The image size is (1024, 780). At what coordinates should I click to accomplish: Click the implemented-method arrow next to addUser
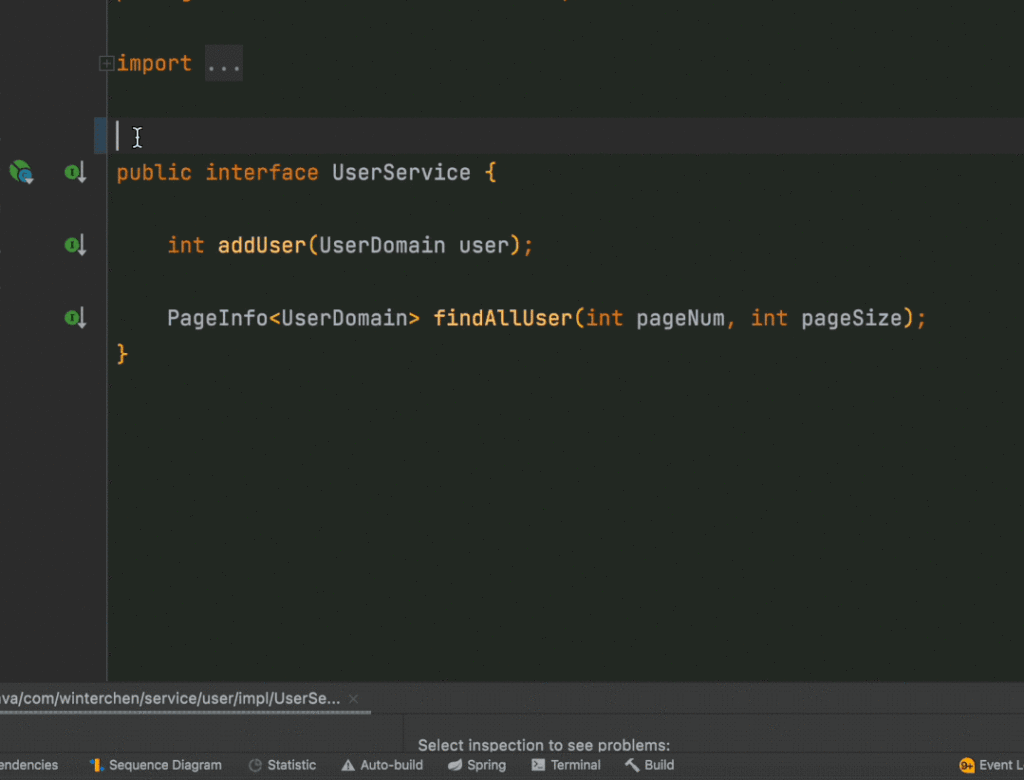[x=74, y=245]
